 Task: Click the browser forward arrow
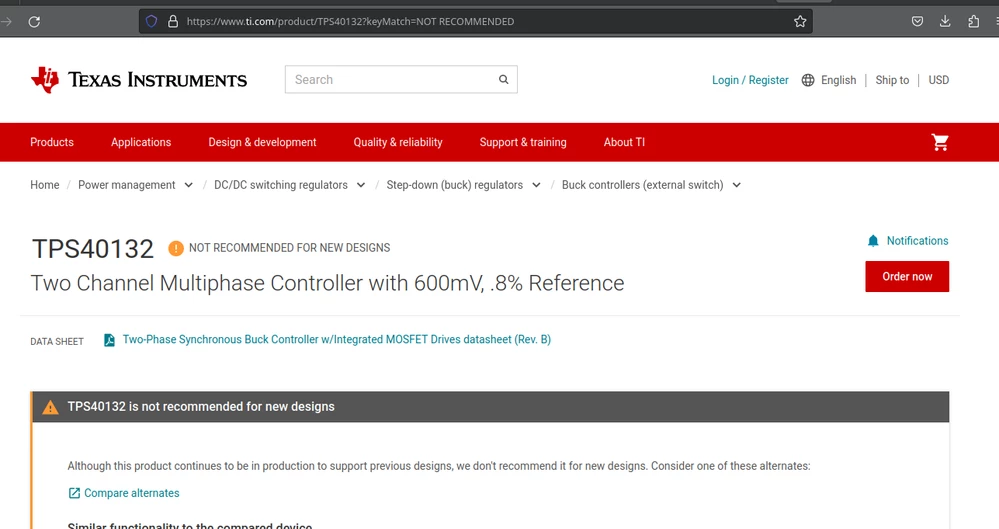click(6, 22)
